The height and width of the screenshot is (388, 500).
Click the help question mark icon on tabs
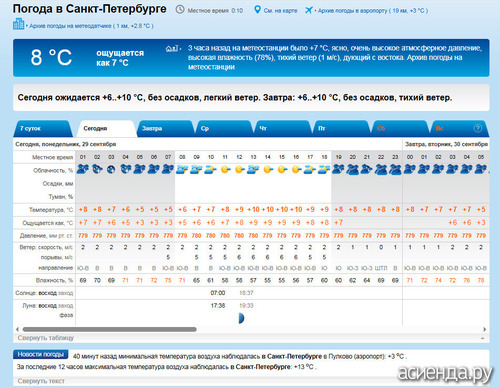tap(478, 128)
